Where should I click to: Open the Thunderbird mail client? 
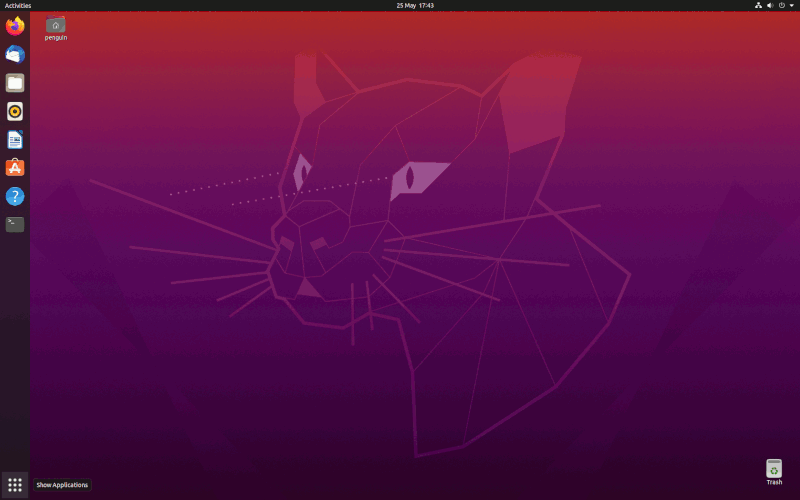pyautogui.click(x=15, y=55)
